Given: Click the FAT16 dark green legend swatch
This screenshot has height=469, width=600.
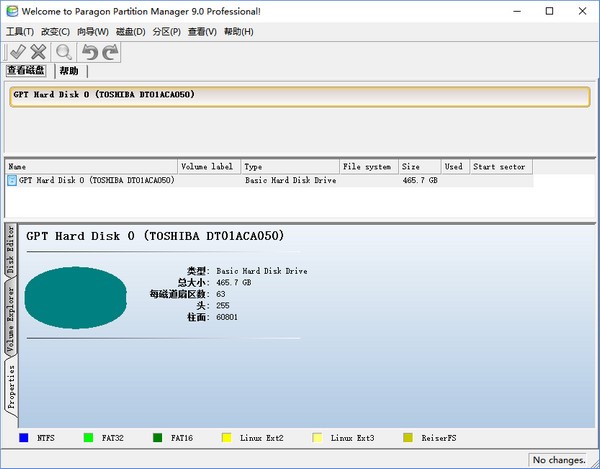Looking at the screenshot, I should (x=157, y=438).
